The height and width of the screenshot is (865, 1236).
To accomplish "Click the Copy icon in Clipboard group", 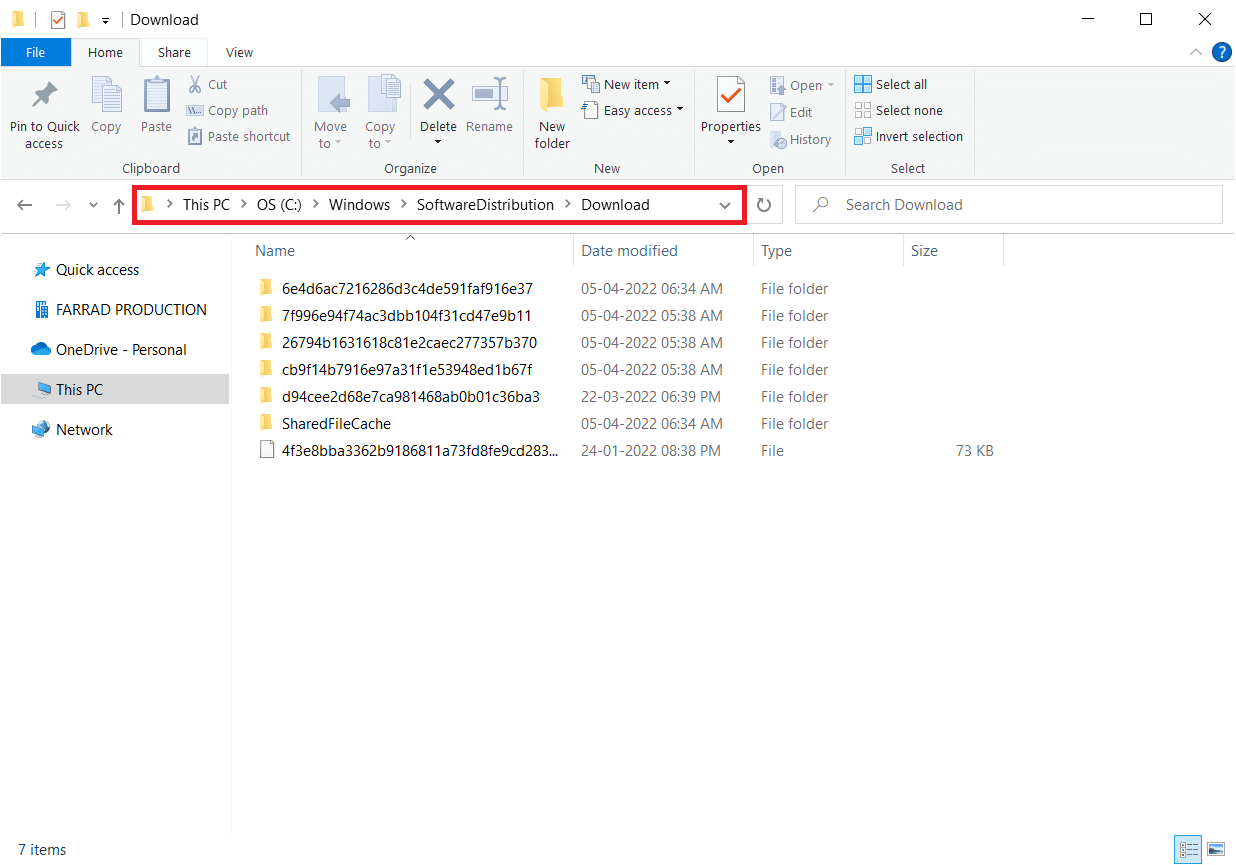I will click(106, 95).
